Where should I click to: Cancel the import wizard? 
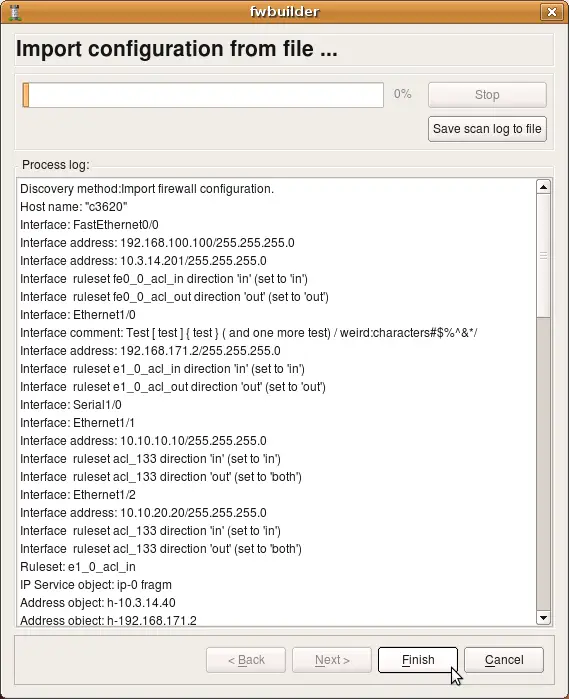pos(504,660)
